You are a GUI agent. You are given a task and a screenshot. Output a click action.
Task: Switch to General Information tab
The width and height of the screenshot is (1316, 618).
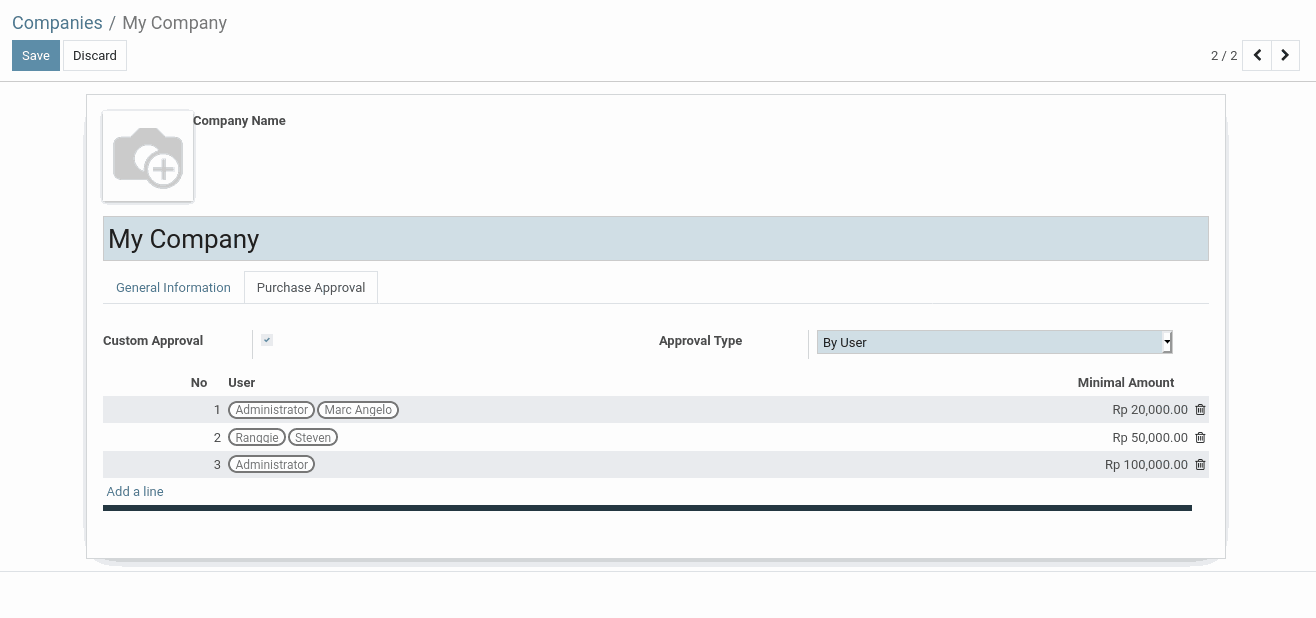click(x=173, y=288)
